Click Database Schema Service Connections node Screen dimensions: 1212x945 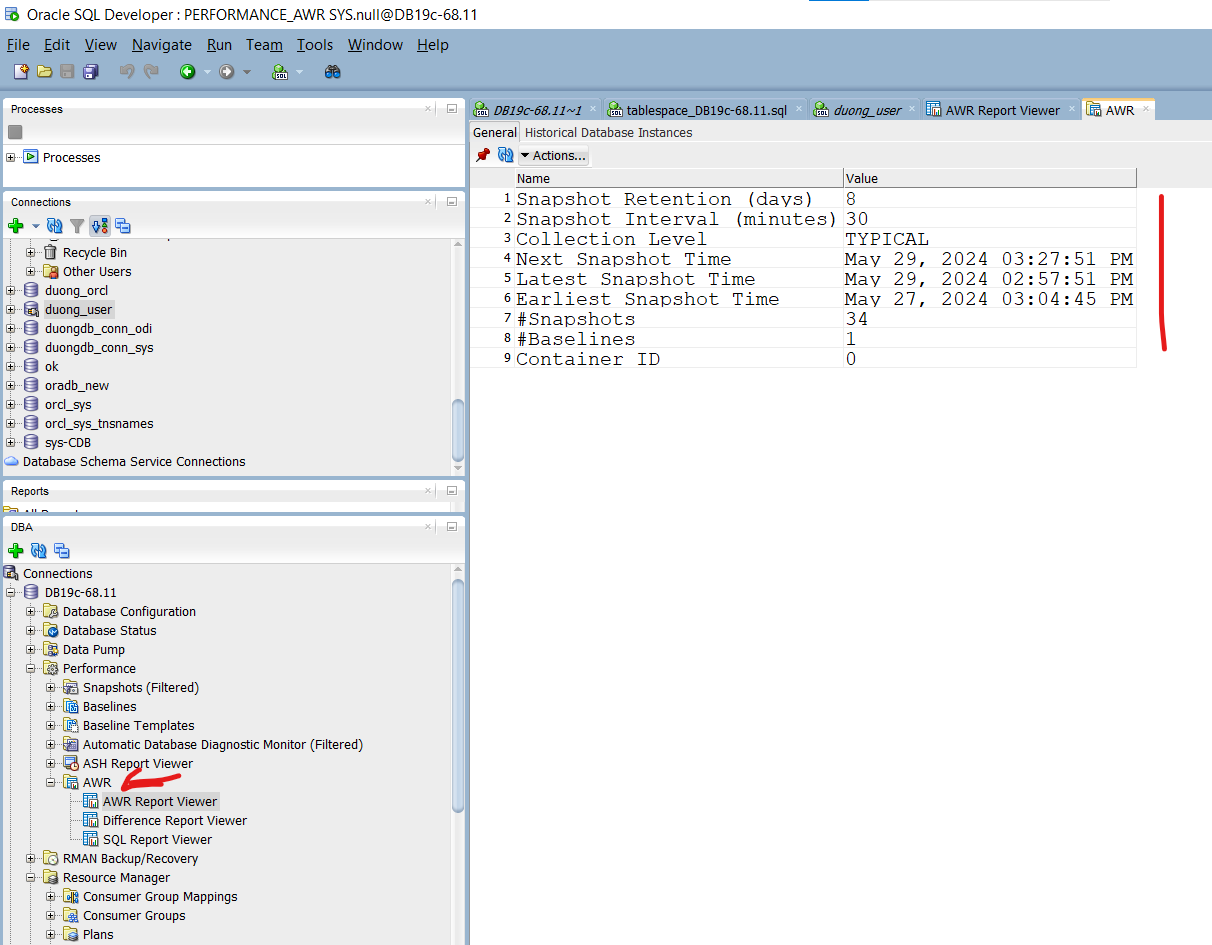(134, 462)
